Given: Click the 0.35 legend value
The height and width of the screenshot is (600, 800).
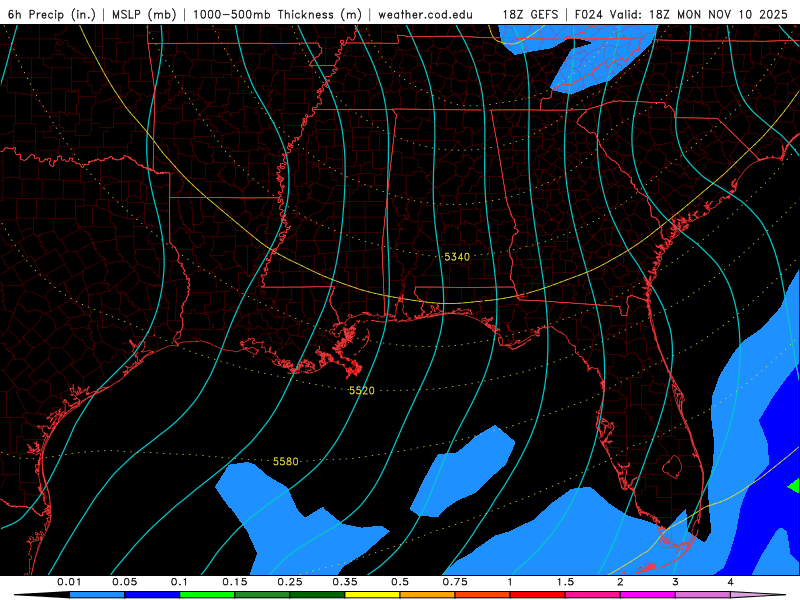Looking at the screenshot, I should [345, 582].
